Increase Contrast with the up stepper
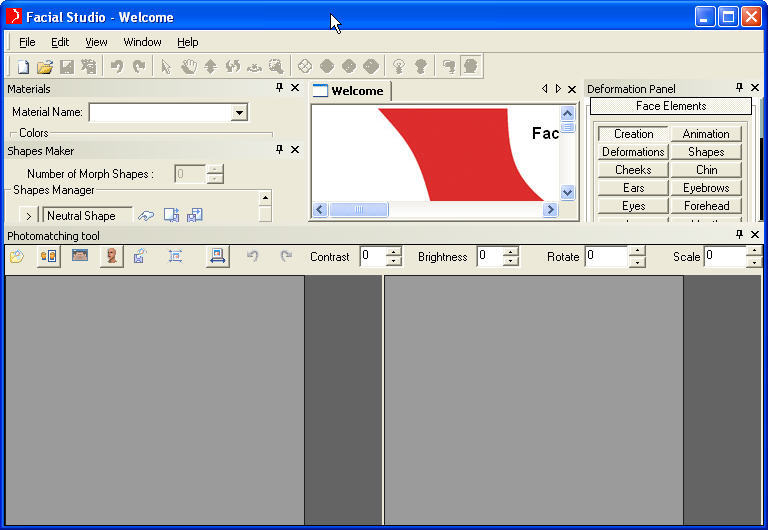The image size is (768, 530). coord(394,252)
